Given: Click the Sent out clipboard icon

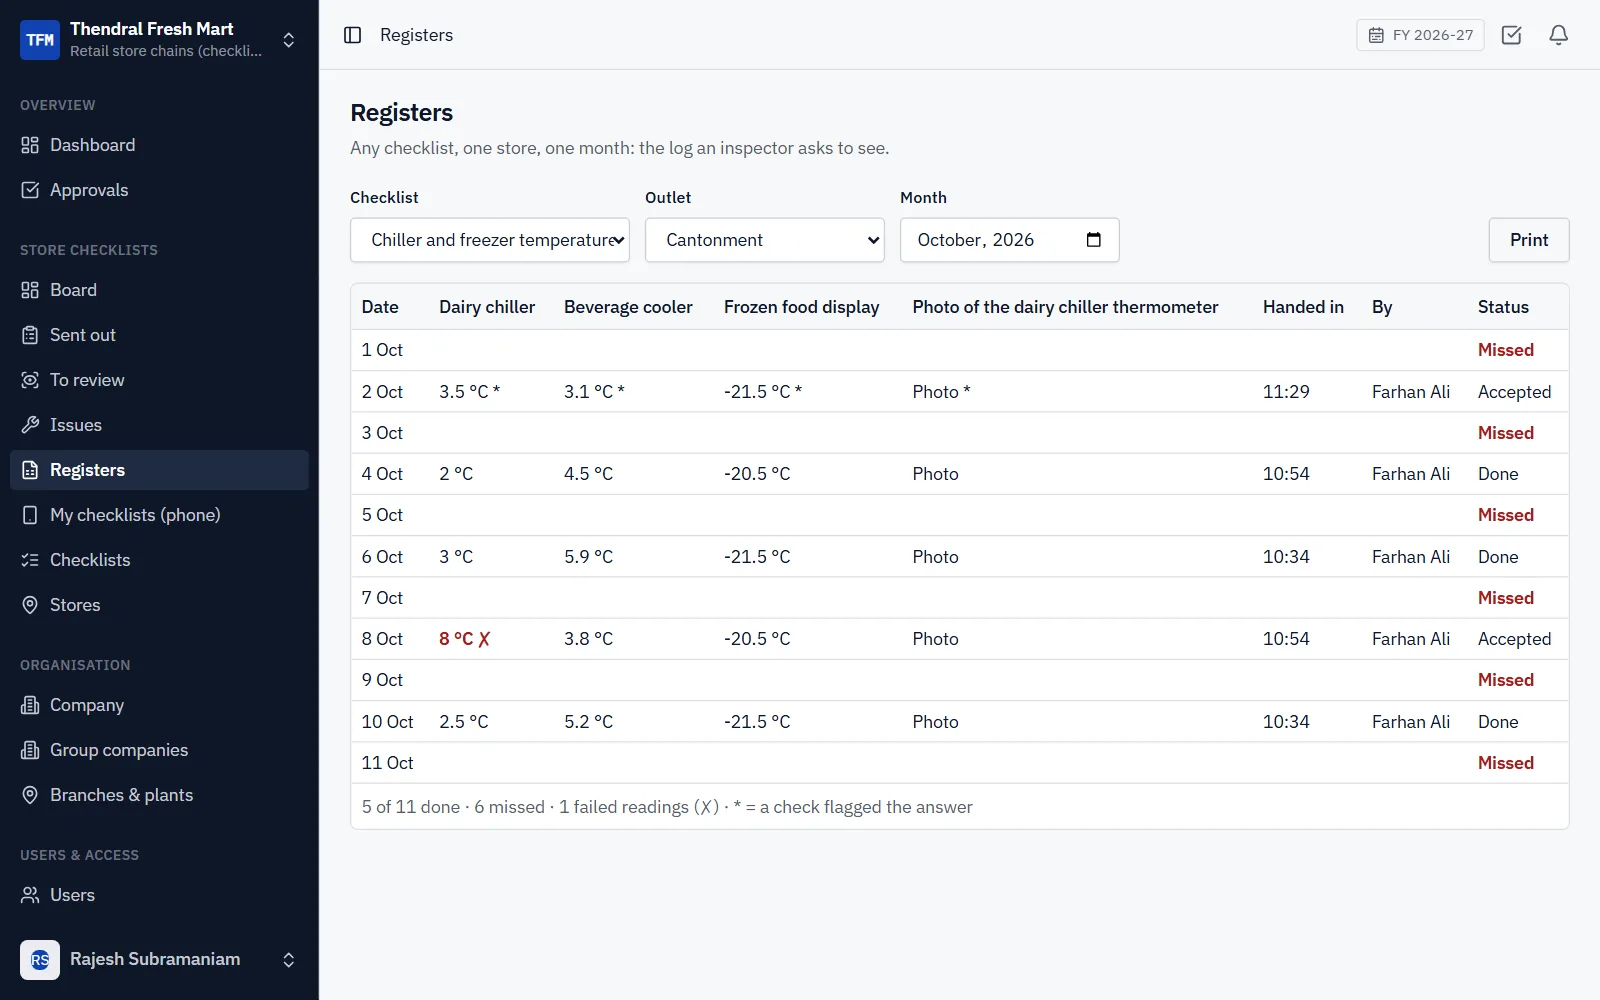Looking at the screenshot, I should [30, 335].
